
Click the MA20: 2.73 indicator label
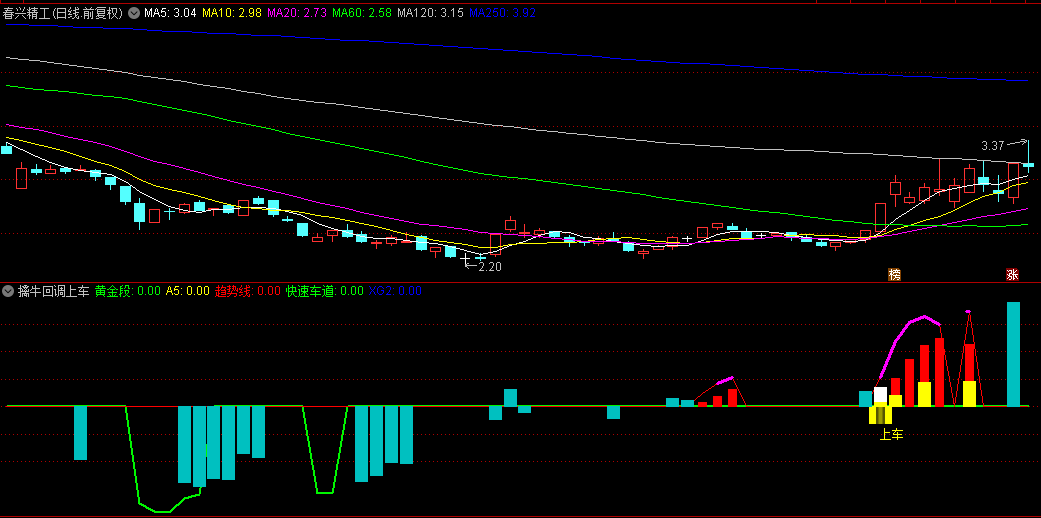[296, 13]
